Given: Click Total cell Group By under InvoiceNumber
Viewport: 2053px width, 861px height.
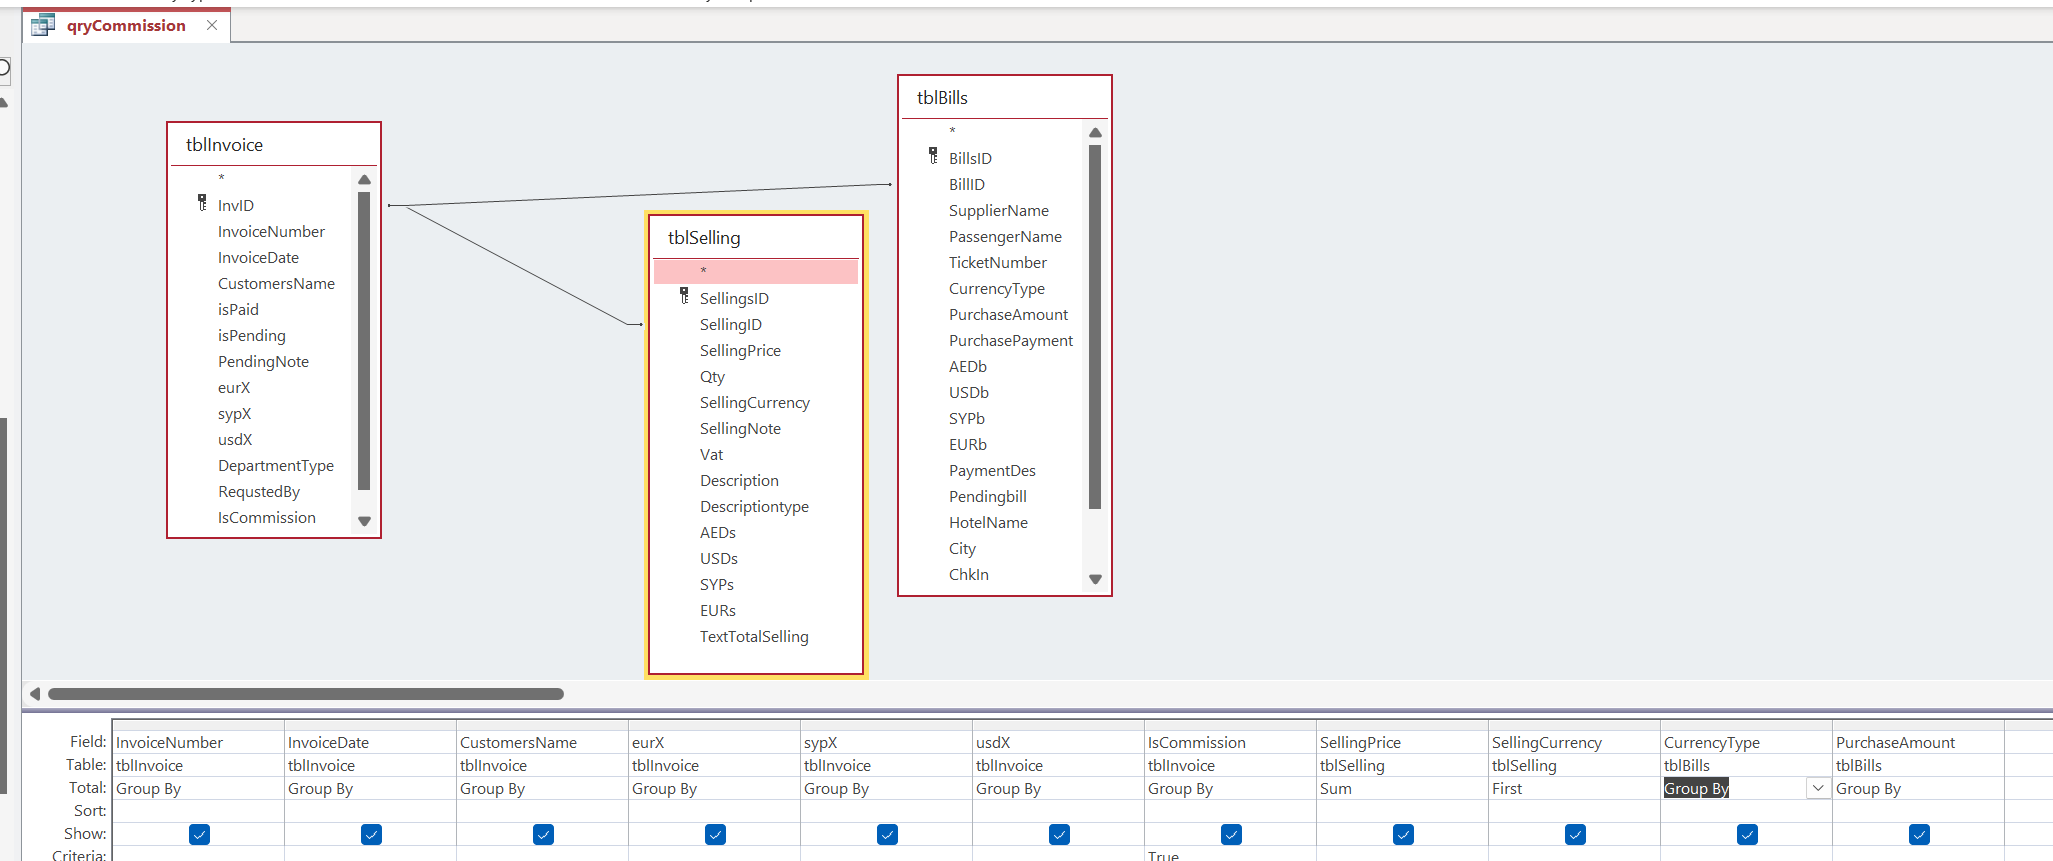Looking at the screenshot, I should 198,788.
